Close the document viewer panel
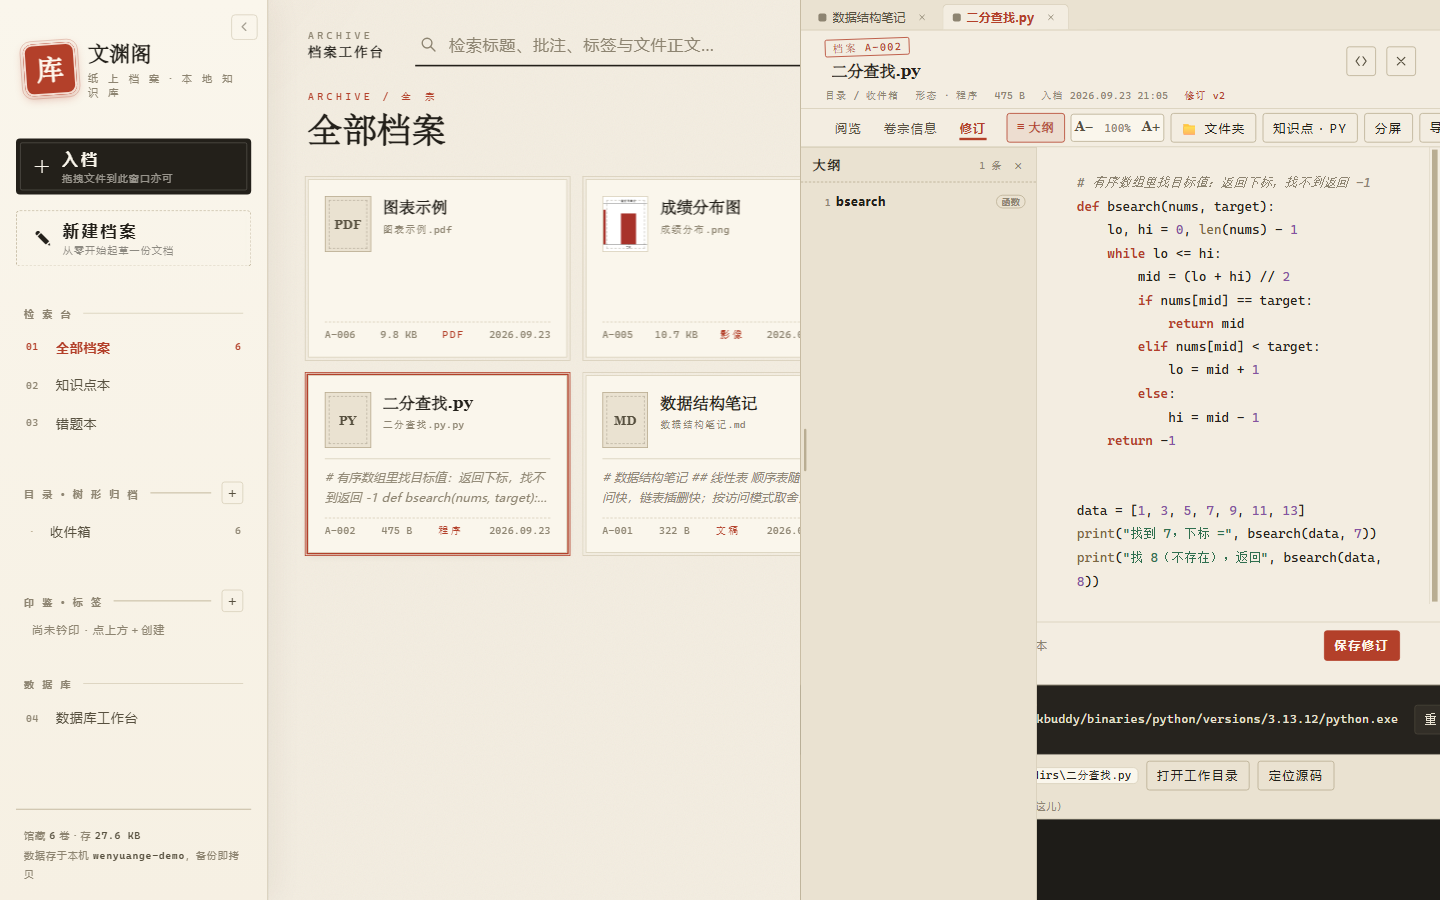The width and height of the screenshot is (1440, 900). coord(1401,61)
